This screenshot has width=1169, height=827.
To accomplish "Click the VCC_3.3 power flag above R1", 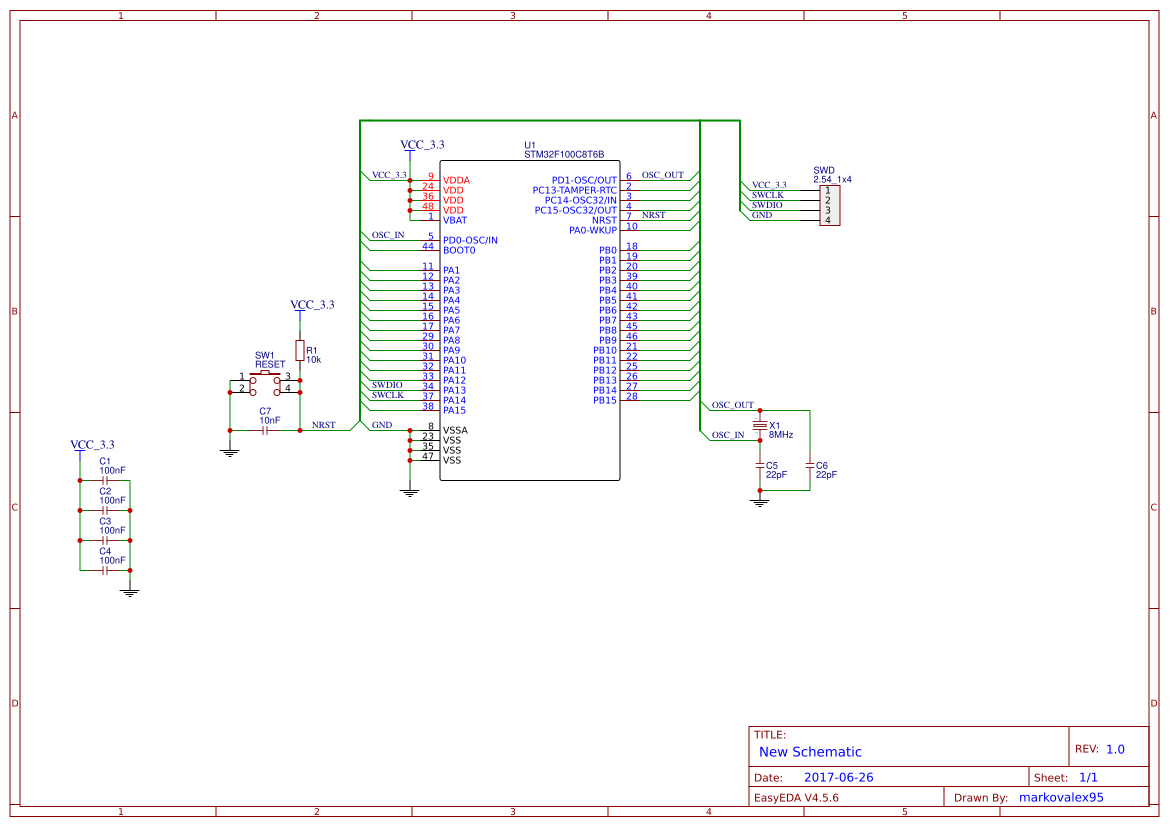I will 312,305.
